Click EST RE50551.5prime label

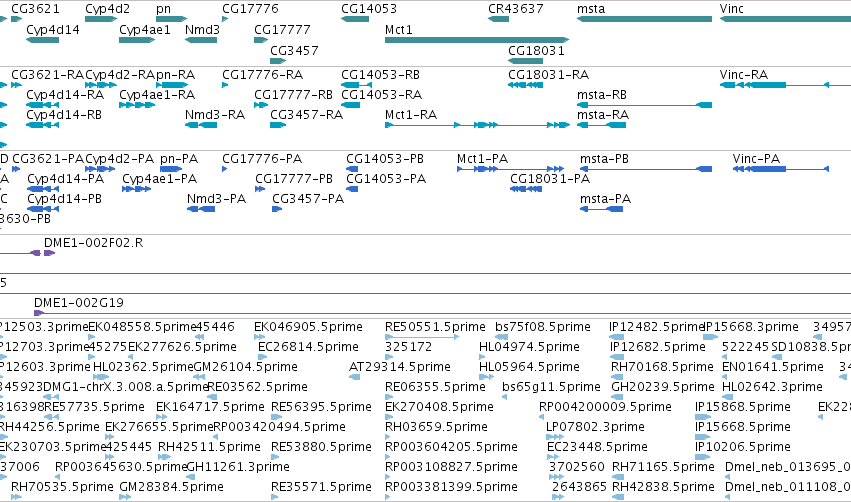[435, 327]
